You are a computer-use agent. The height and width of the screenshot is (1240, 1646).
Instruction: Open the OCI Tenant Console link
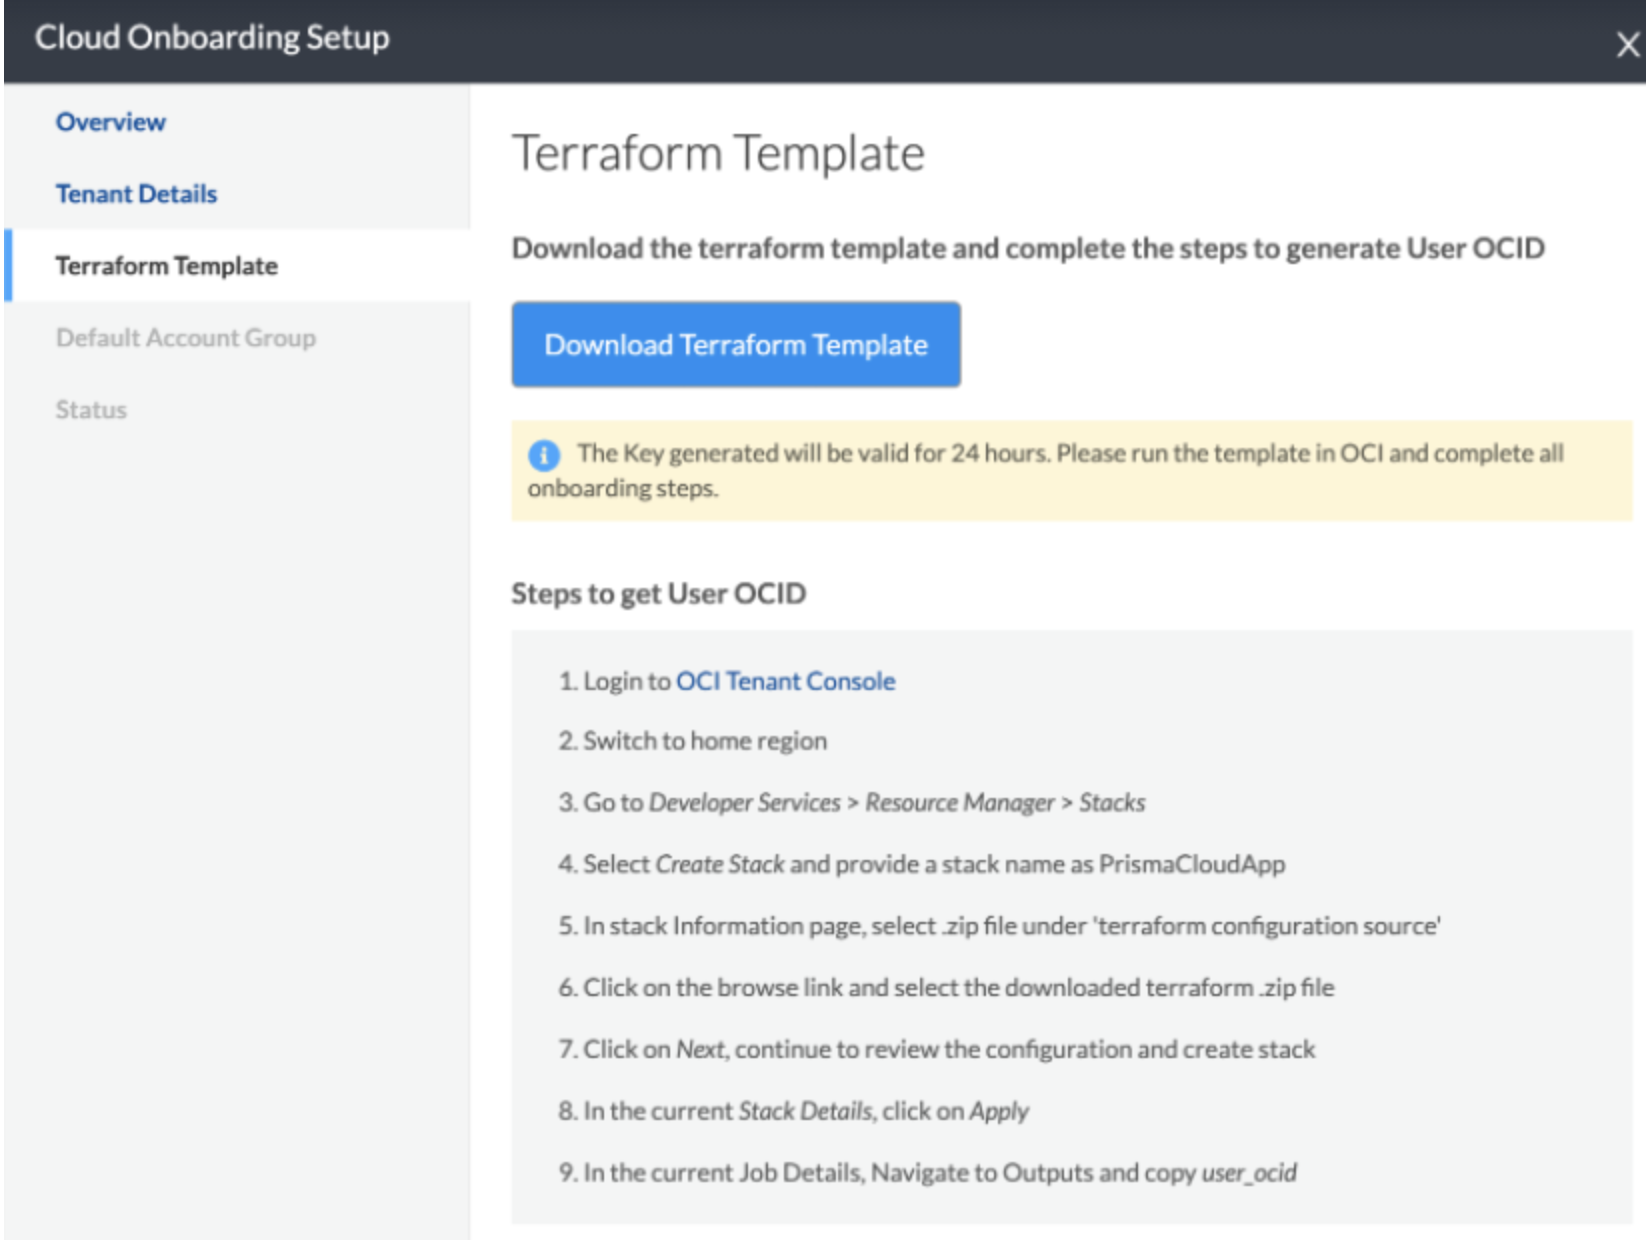pyautogui.click(x=785, y=681)
